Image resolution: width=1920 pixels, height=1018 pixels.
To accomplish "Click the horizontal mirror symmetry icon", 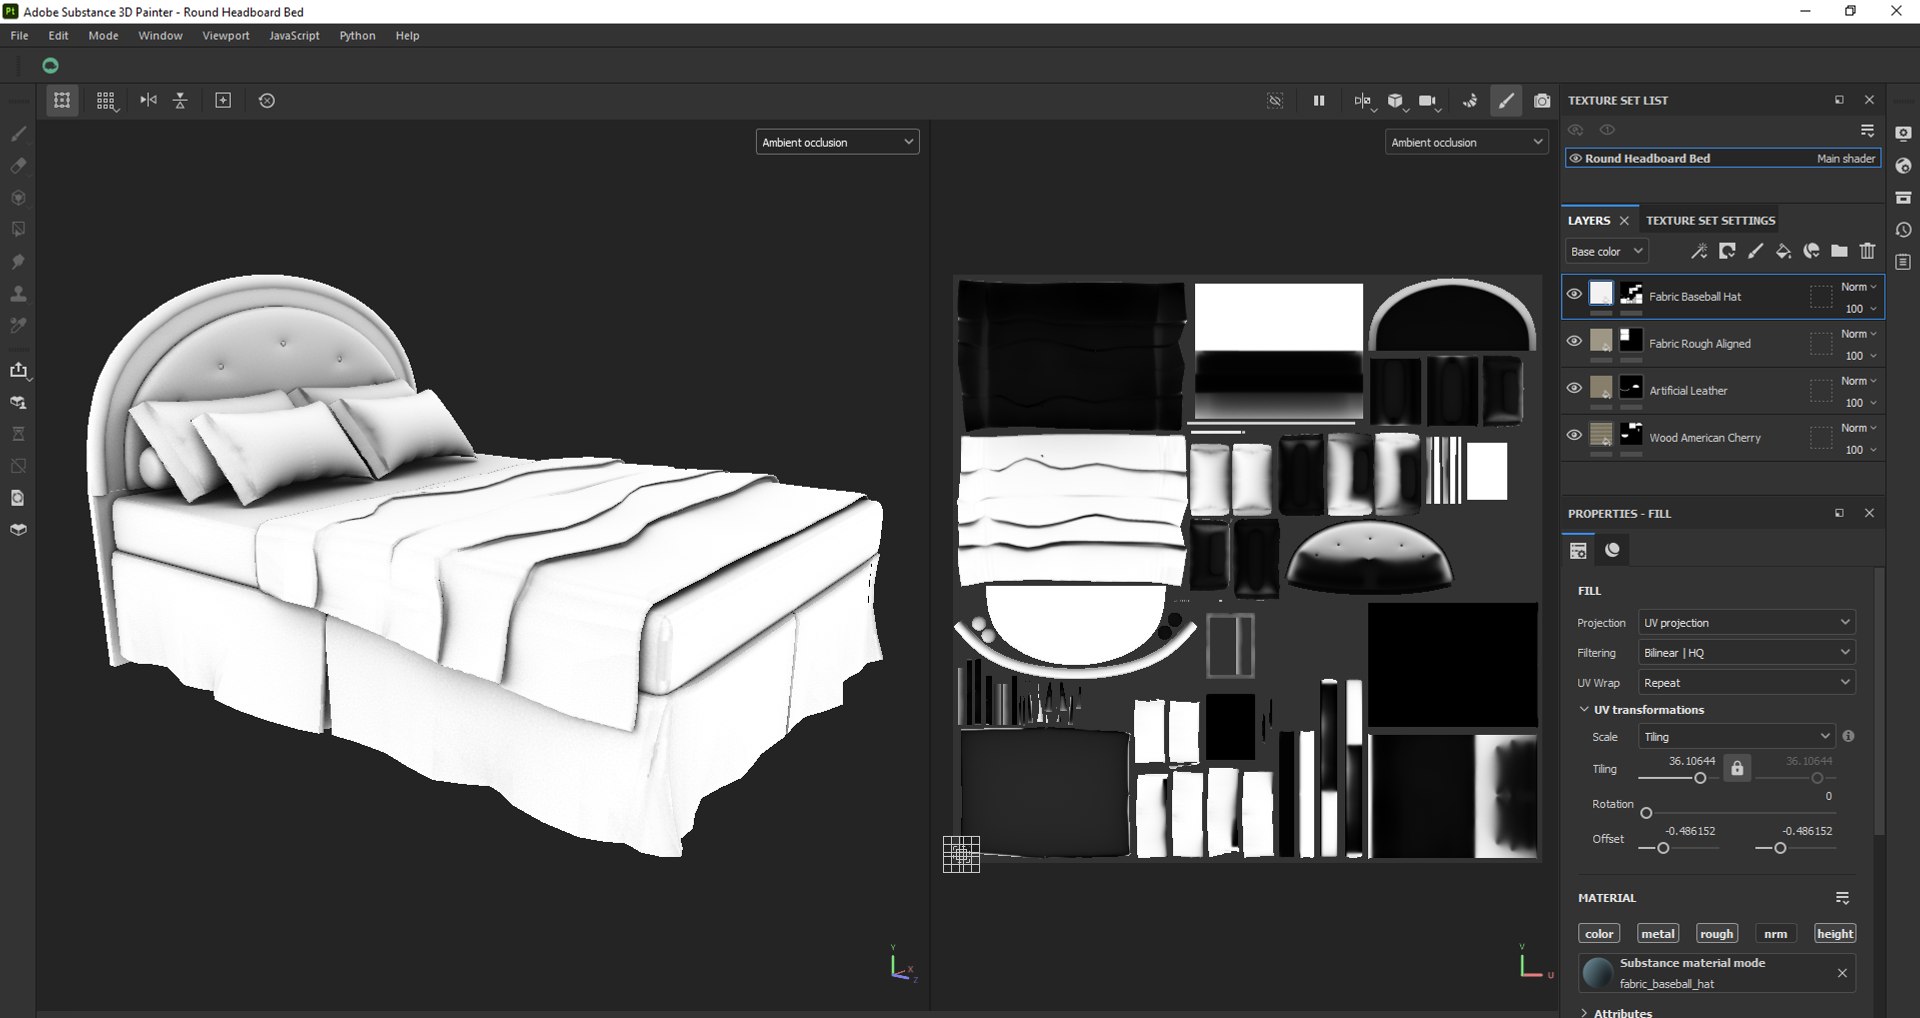I will (x=148, y=100).
